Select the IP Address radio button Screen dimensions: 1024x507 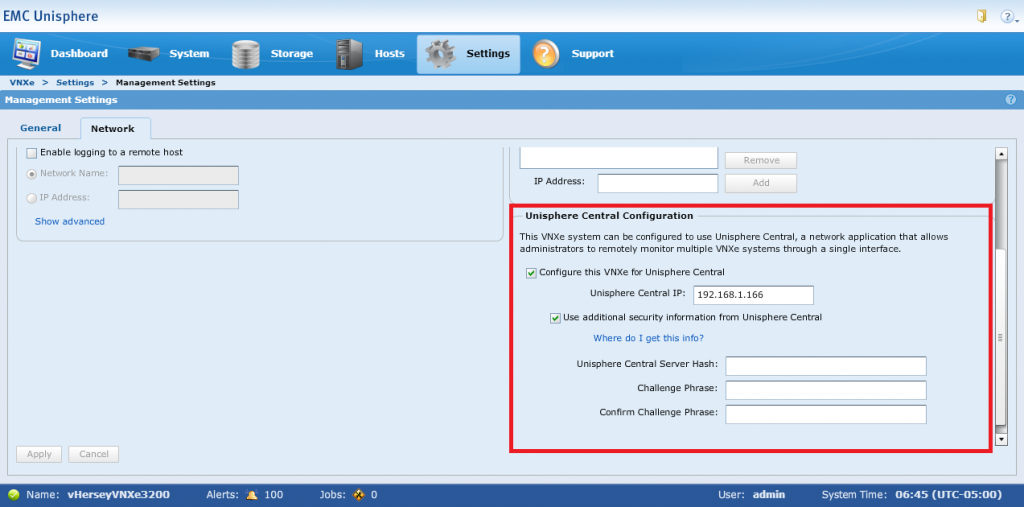click(32, 199)
